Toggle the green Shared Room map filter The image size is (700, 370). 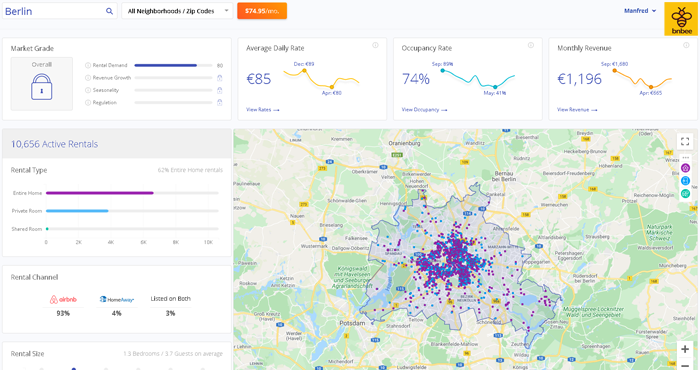(685, 193)
